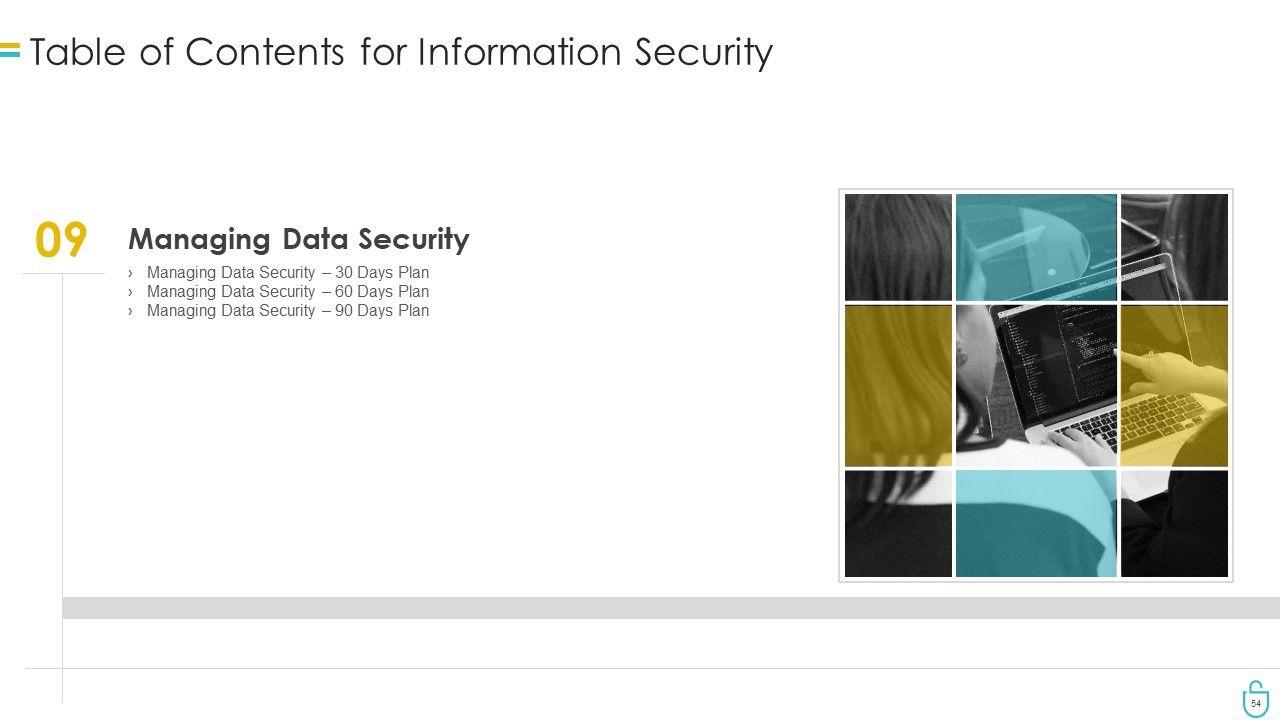Image resolution: width=1280 pixels, height=720 pixels.
Task: Click the chevron bullet before 60 Days Plan
Action: point(131,292)
